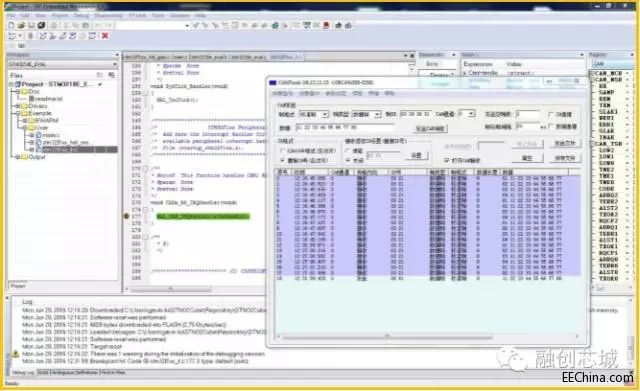The width and height of the screenshot is (640, 391).
Task: Click the red Stop Debugging X icon
Action: point(104,36)
